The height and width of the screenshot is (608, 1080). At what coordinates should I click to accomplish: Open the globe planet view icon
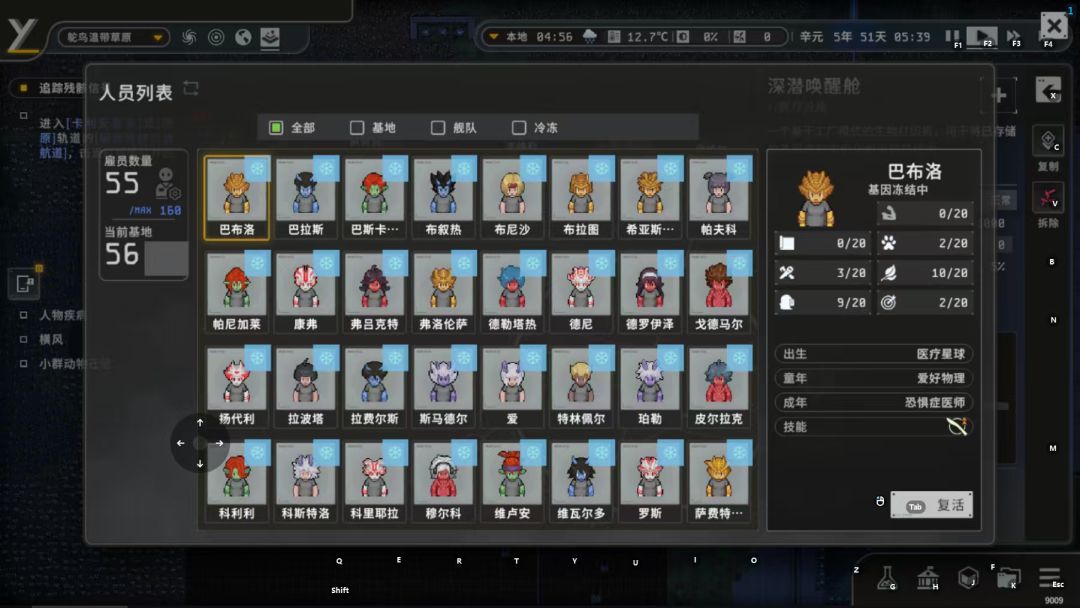(243, 37)
